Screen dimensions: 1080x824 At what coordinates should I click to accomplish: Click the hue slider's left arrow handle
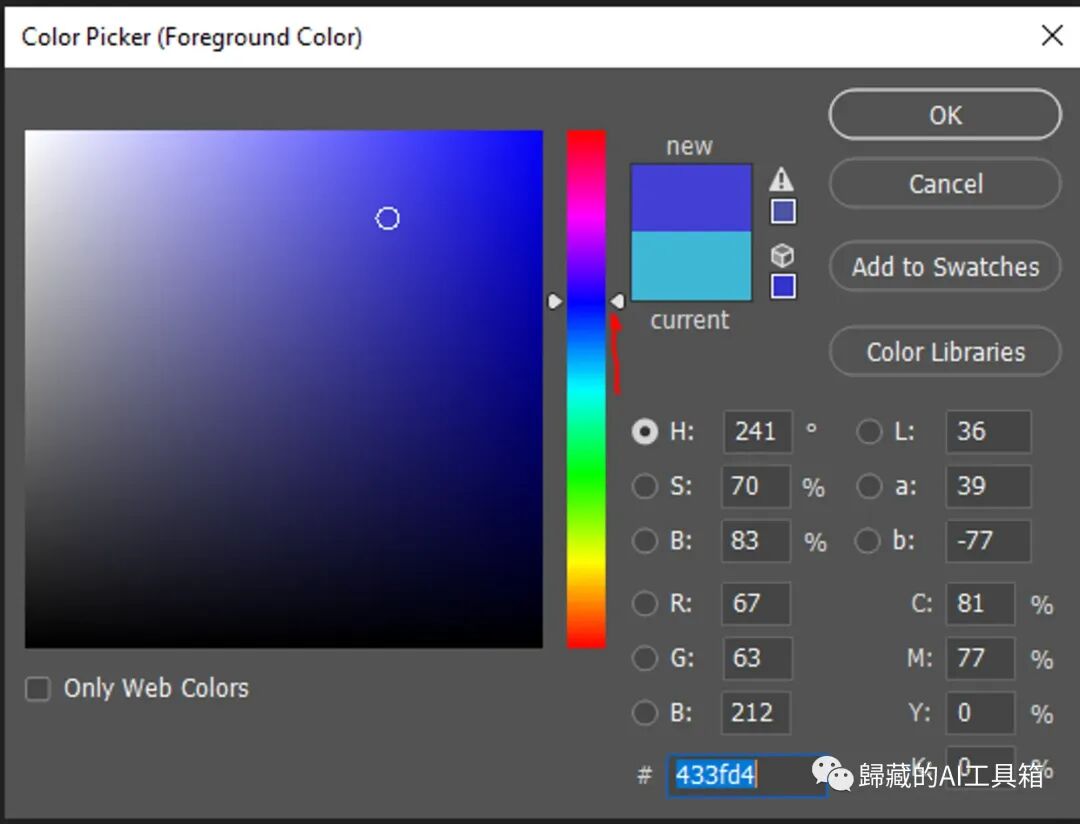pyautogui.click(x=555, y=302)
